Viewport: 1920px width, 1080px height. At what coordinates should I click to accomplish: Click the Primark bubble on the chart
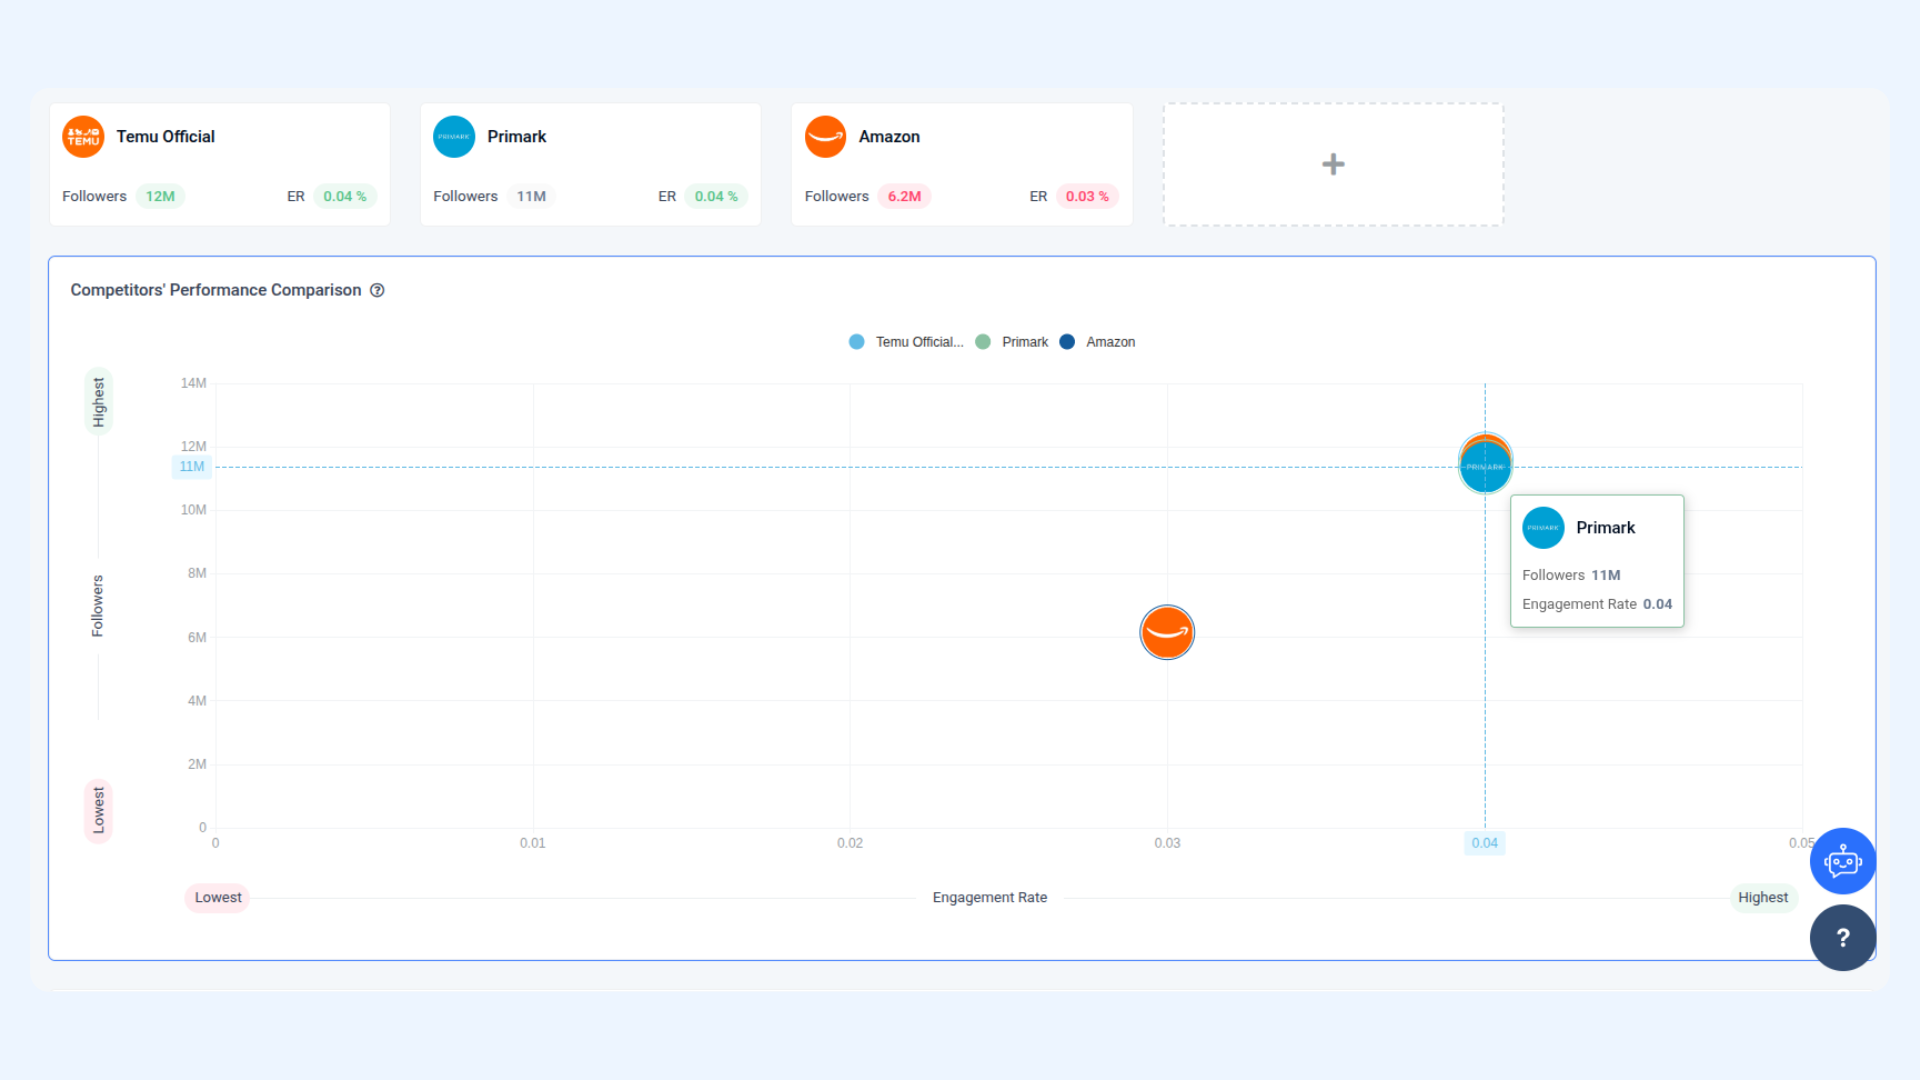click(x=1485, y=467)
